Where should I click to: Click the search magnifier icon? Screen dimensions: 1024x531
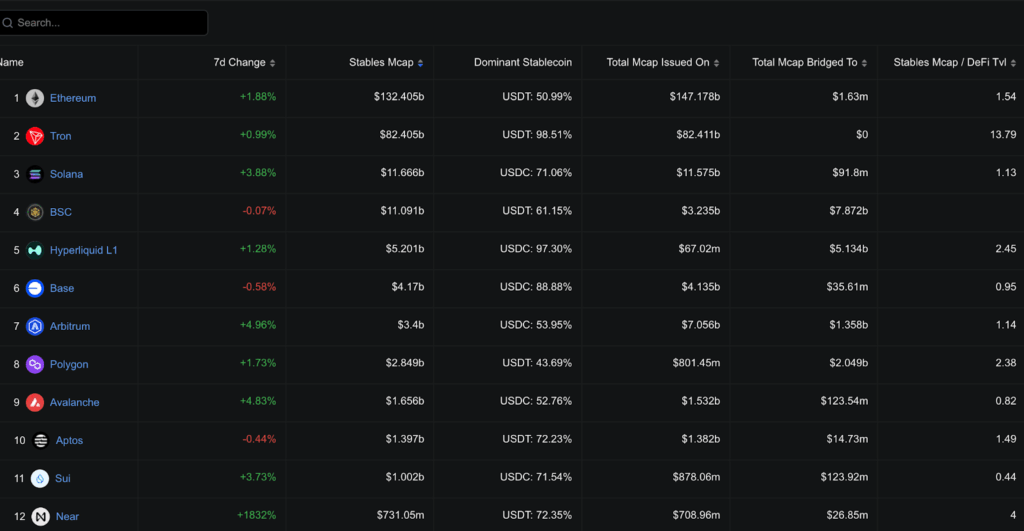point(8,23)
